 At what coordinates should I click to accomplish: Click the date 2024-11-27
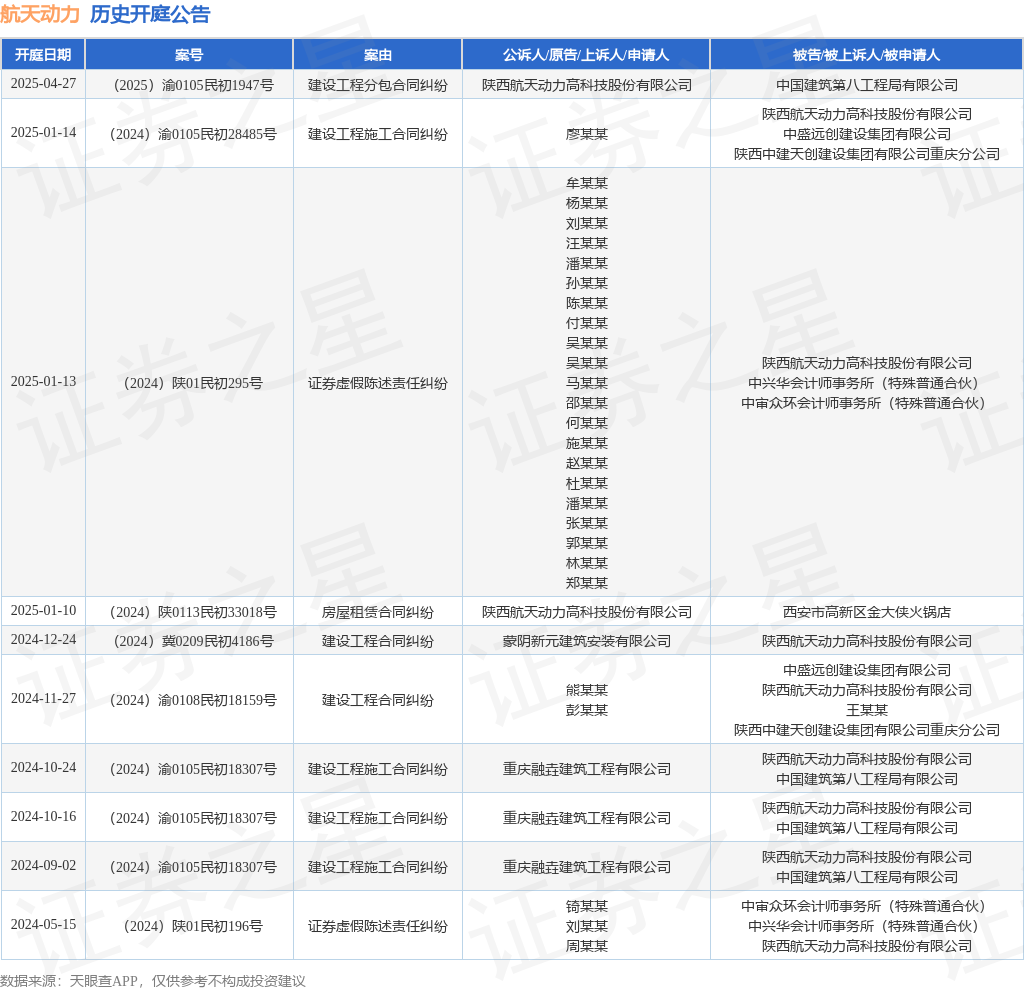click(43, 699)
